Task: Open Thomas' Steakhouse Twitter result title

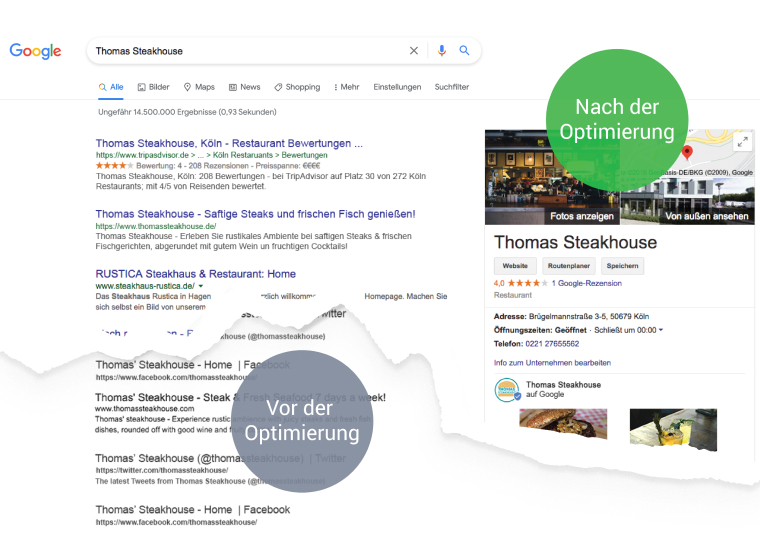Action: click(x=221, y=459)
